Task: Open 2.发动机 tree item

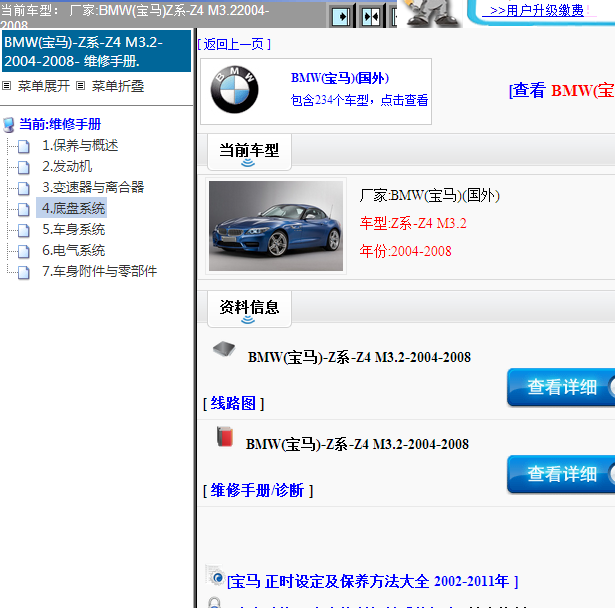Action: coord(67,166)
